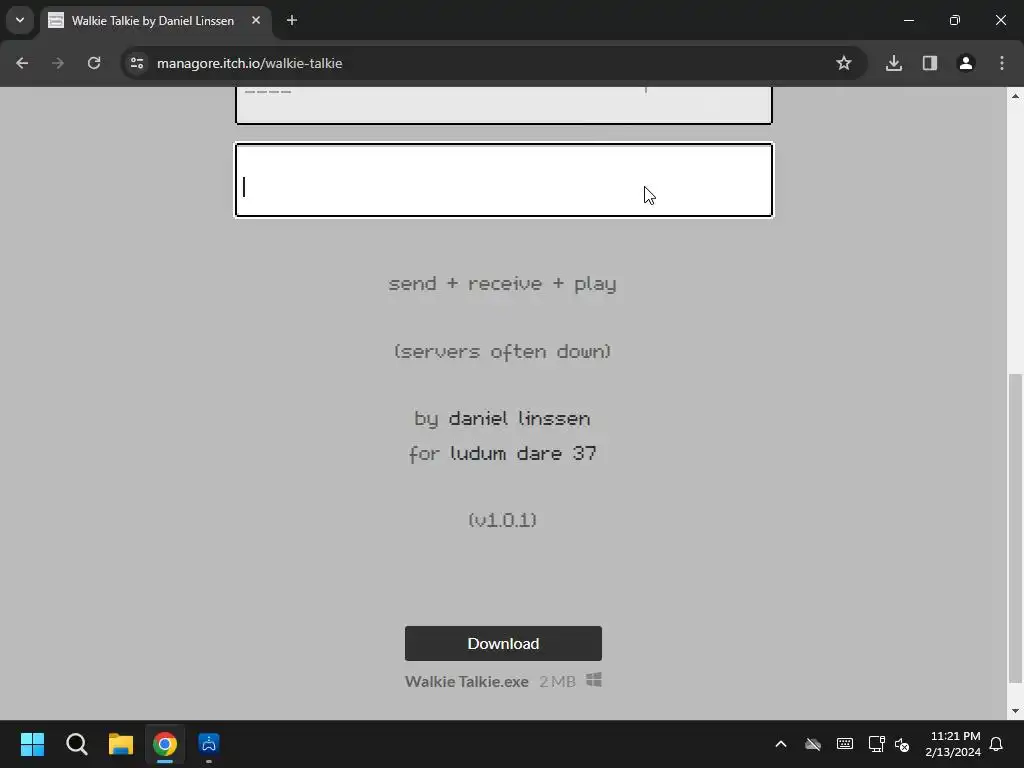Screen dimensions: 1024x768
Task: Open the Windows Start menu
Action: pos(33,744)
